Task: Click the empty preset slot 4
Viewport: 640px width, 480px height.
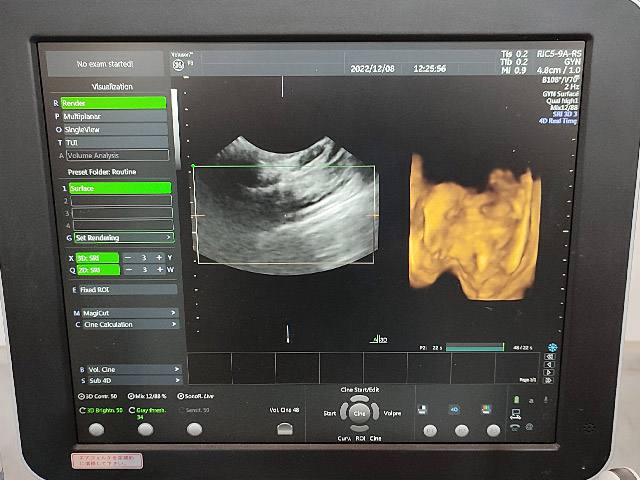Action: pyautogui.click(x=123, y=225)
